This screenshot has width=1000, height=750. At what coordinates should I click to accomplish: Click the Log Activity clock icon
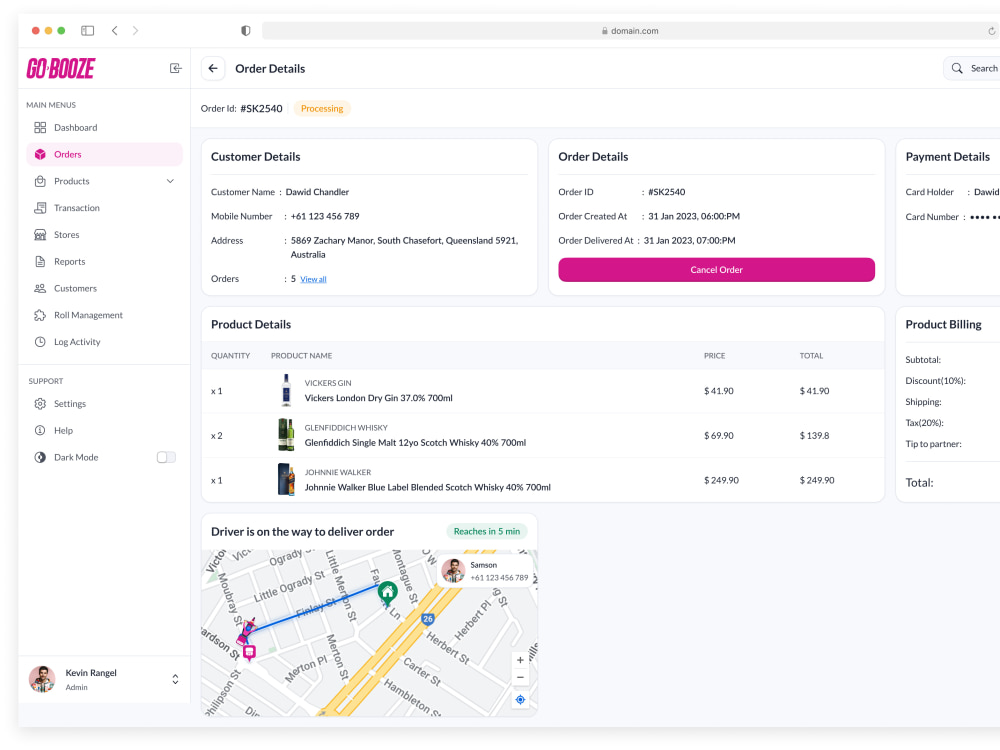pos(40,342)
